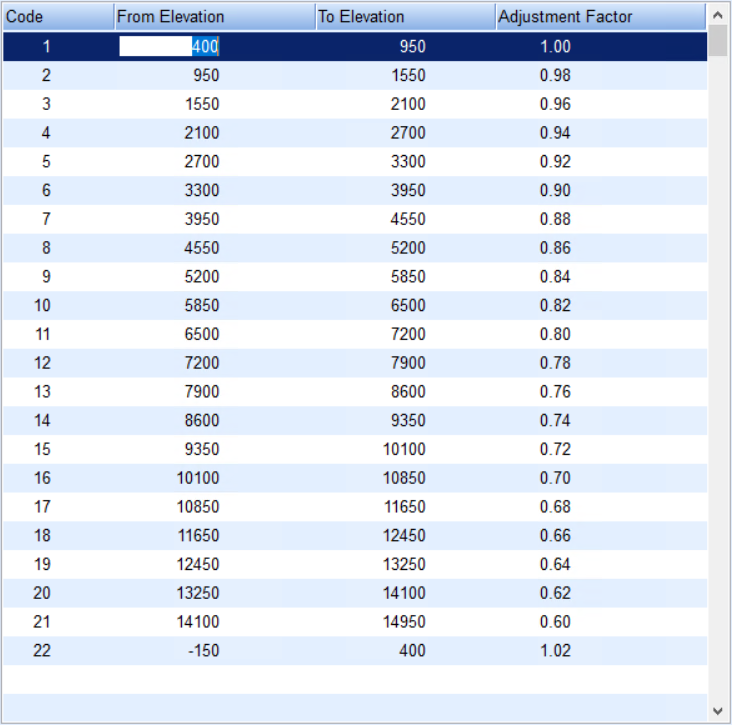Select Adjustment Factor 0.60 cell
The width and height of the screenshot is (732, 725).
(555, 621)
